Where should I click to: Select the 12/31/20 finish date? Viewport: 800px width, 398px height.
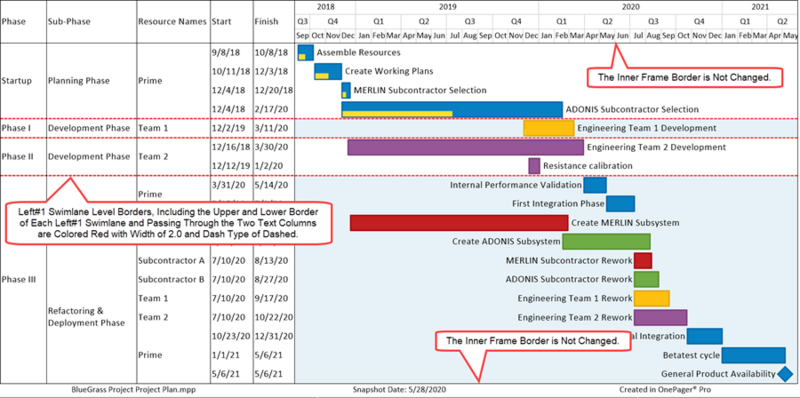pos(273,336)
